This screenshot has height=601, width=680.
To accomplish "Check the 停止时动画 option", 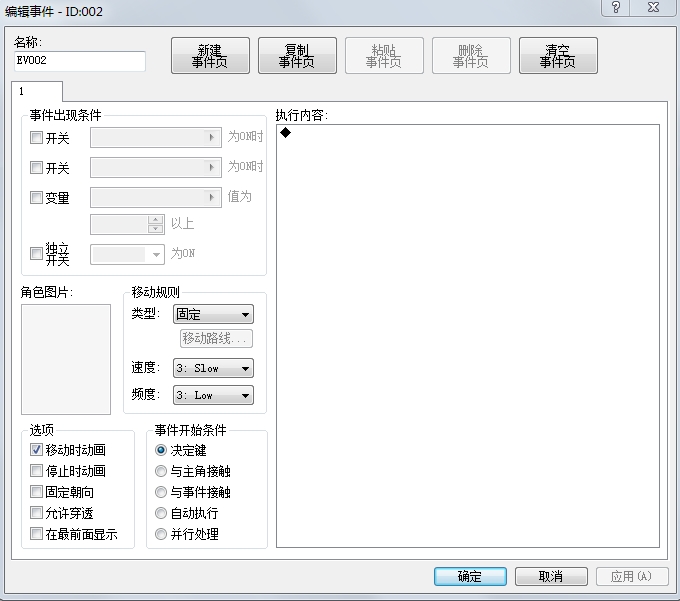I will [x=36, y=470].
